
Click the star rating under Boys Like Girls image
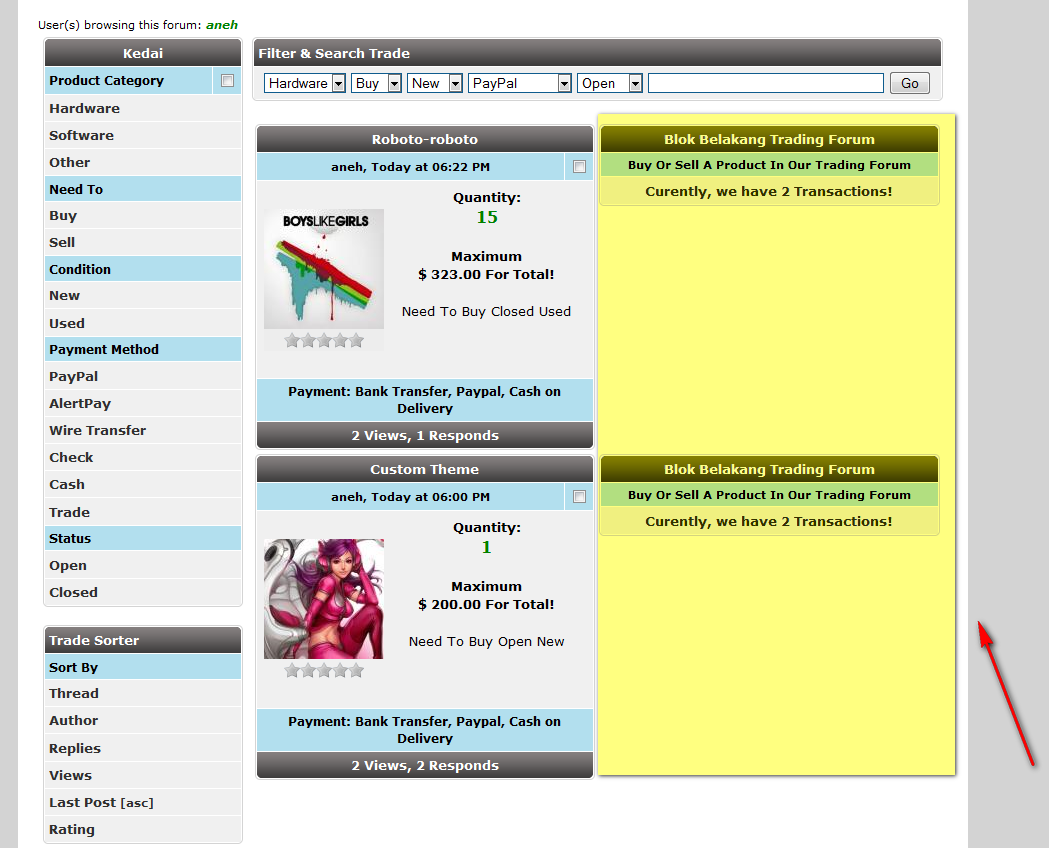323,341
